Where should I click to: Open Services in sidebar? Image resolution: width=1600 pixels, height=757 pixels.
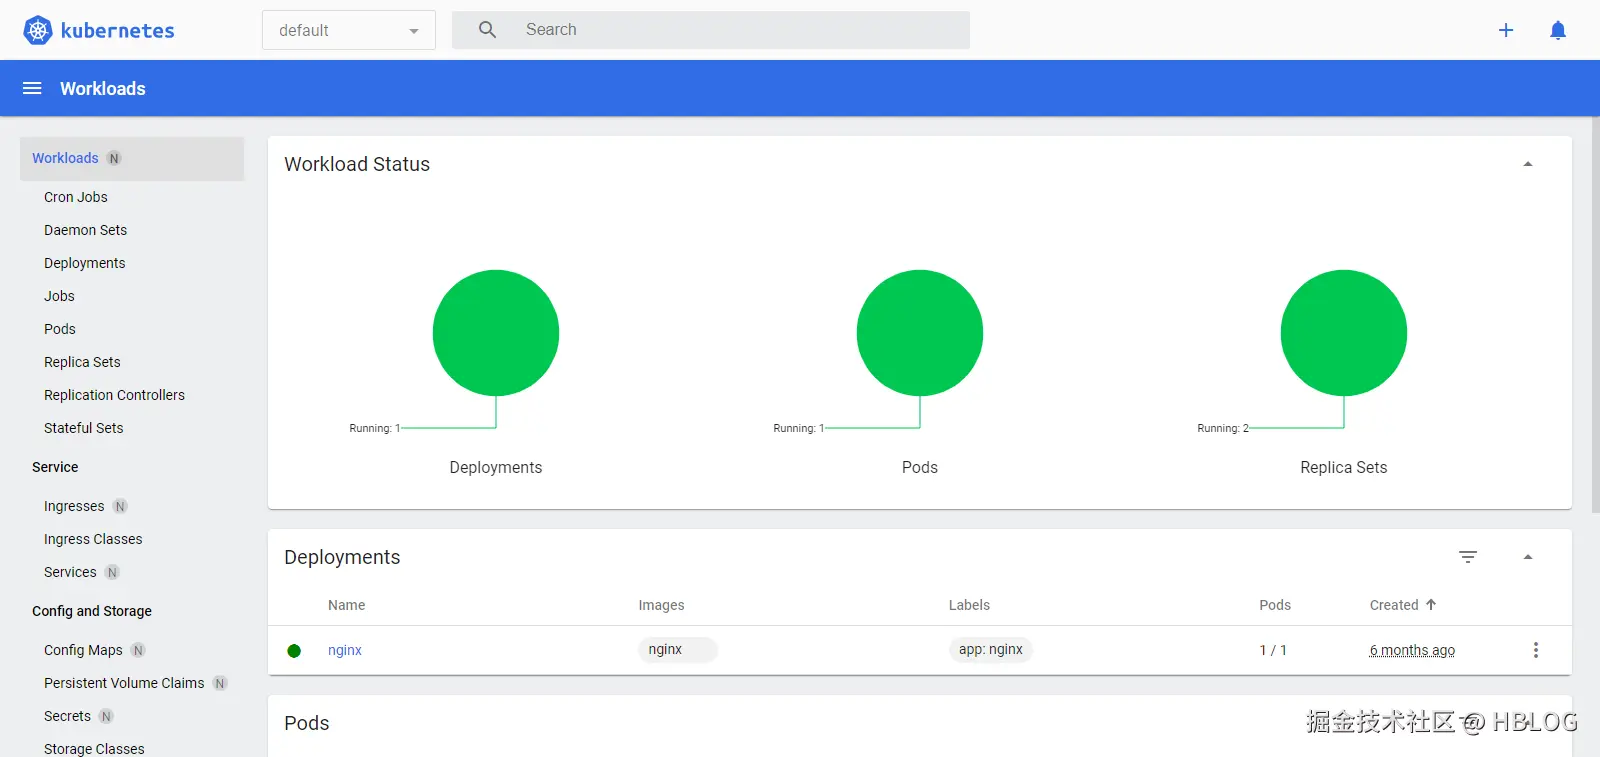click(70, 572)
